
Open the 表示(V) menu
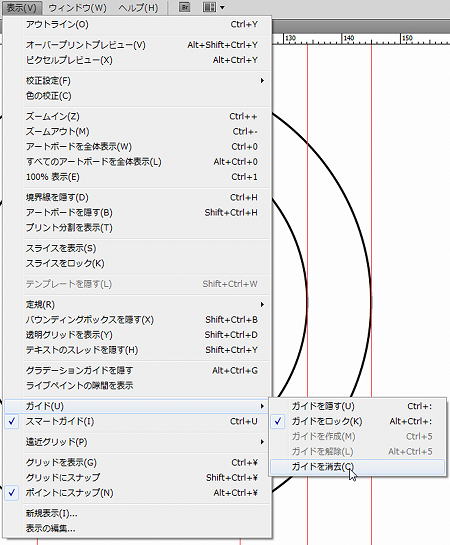point(22,8)
